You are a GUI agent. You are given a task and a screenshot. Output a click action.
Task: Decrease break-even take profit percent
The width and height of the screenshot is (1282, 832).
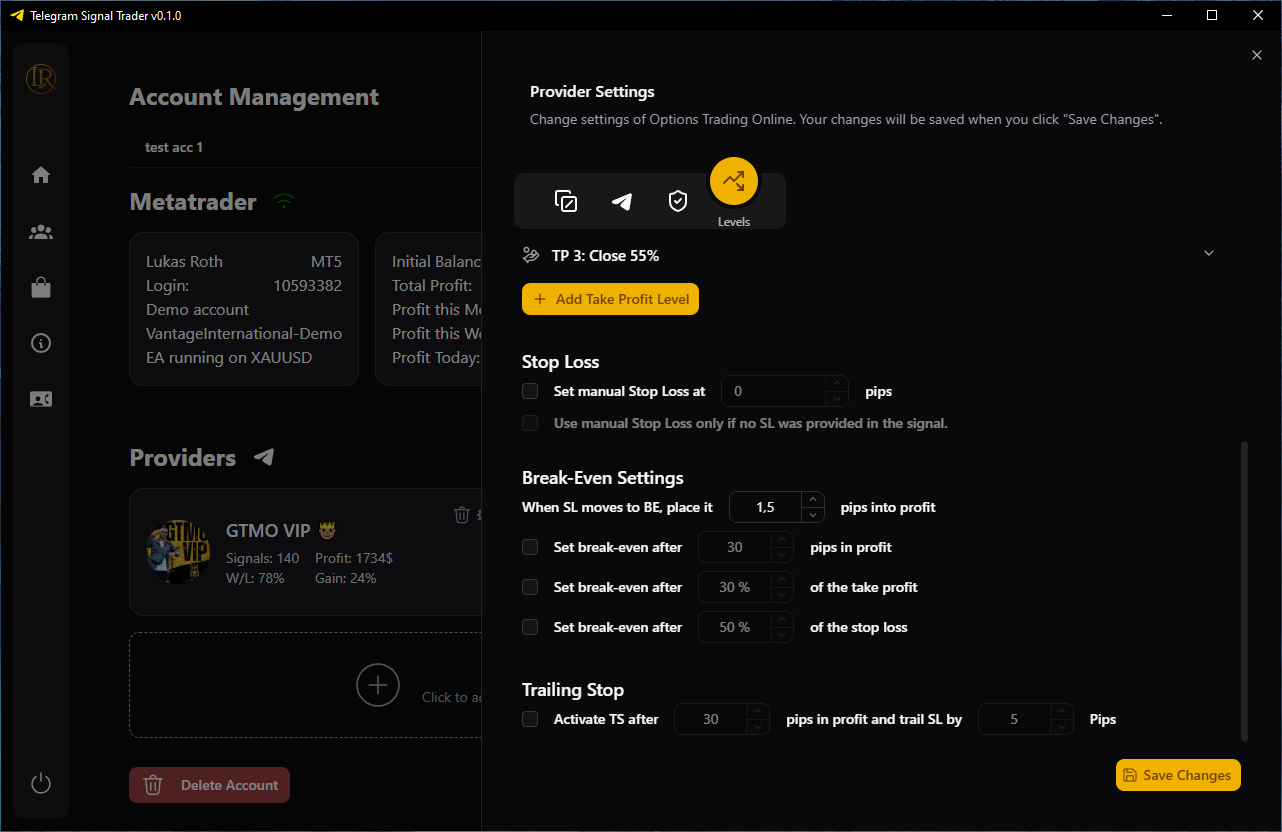[783, 595]
